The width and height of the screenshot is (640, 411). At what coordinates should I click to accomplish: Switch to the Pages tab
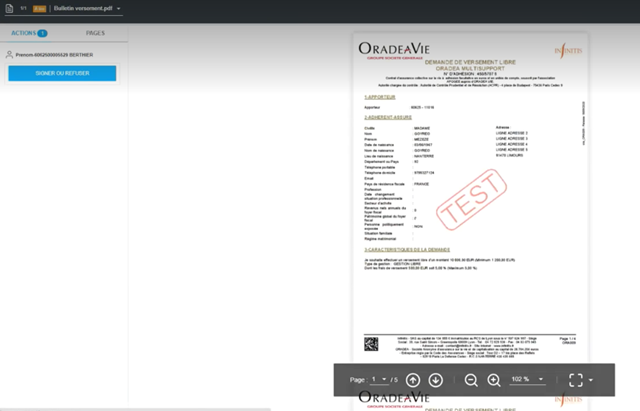[x=95, y=33]
